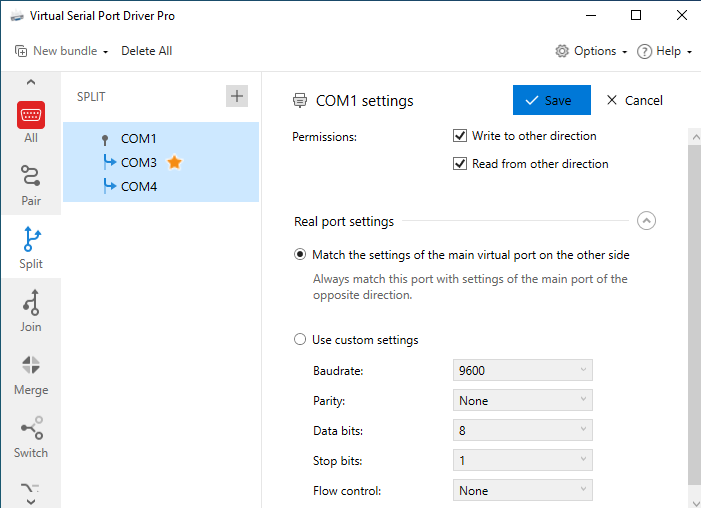
Task: Open the Flow control dropdown
Action: 523,490
